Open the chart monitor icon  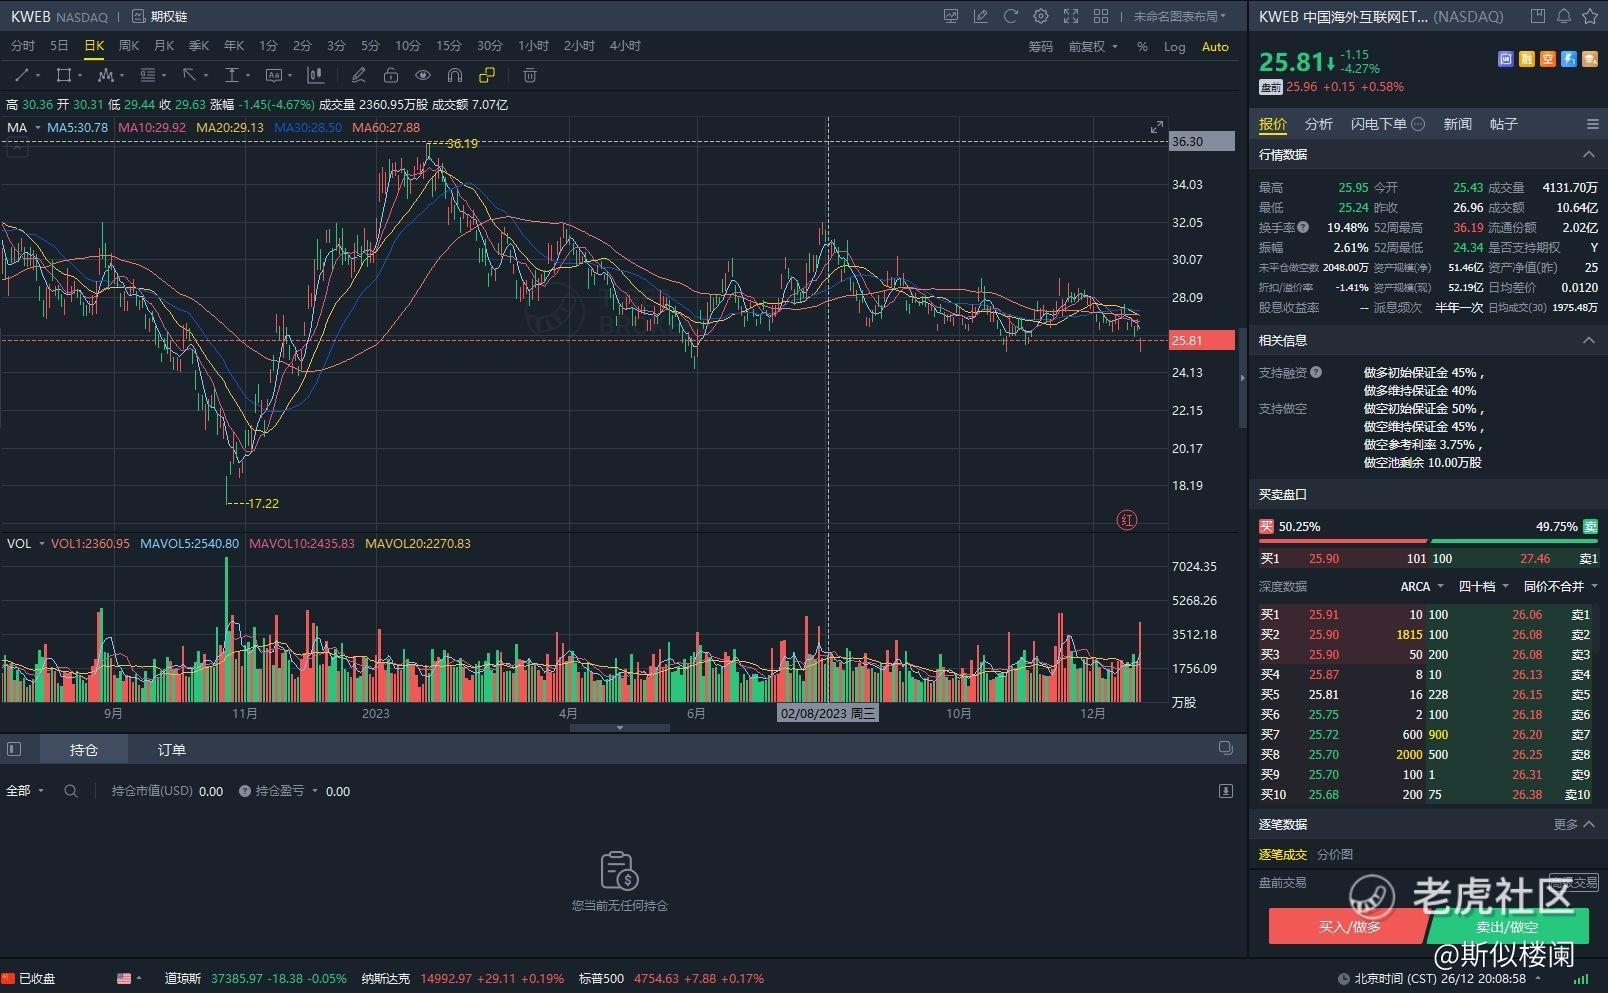click(951, 16)
